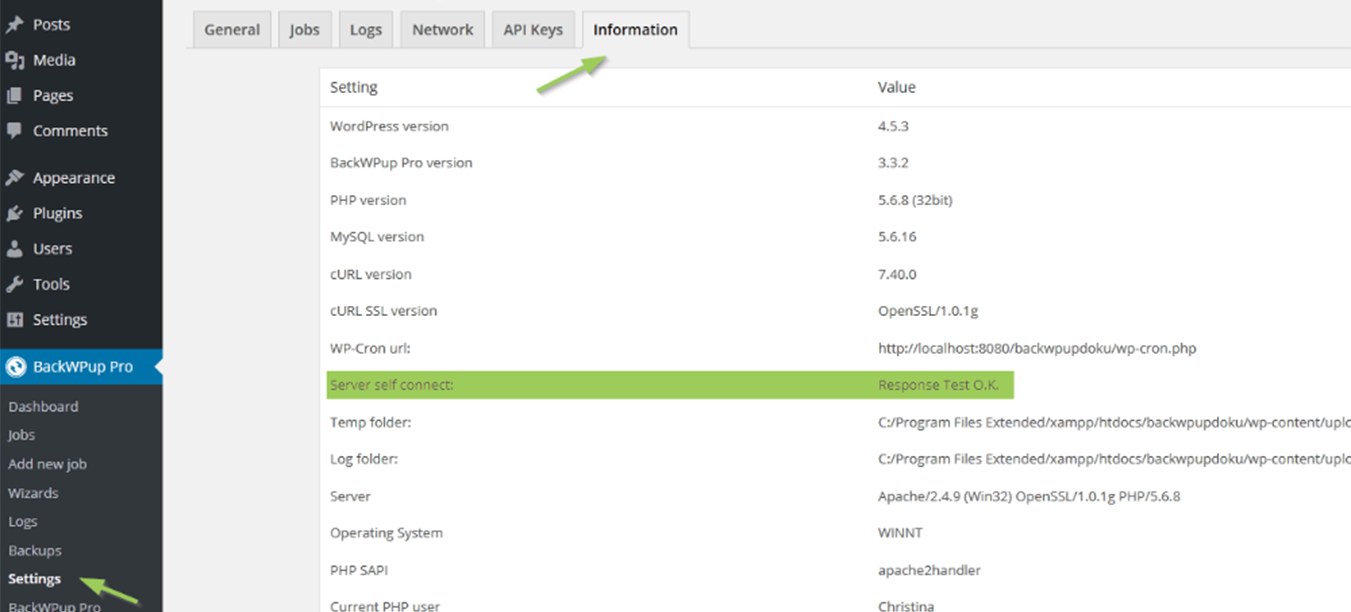The width and height of the screenshot is (1351, 612).
Task: Select BackWPup Pro in the sidebar
Action: (x=81, y=367)
